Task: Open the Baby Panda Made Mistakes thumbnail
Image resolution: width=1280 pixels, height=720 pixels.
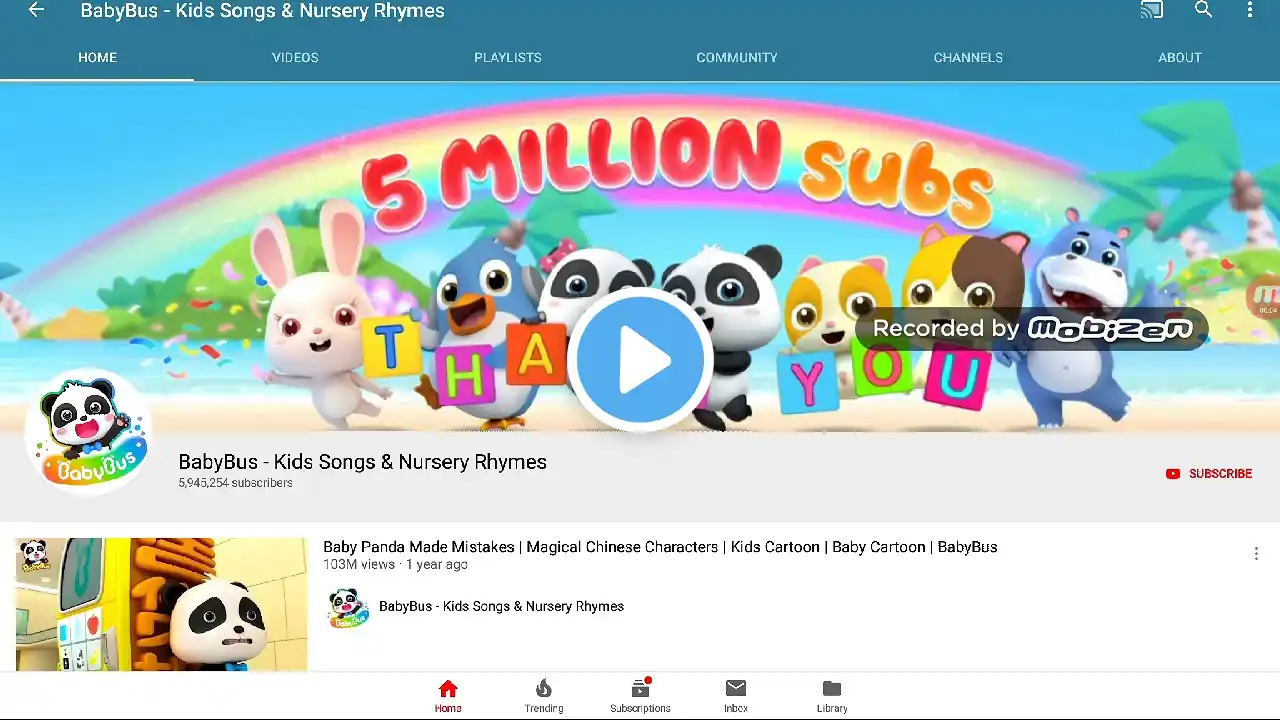Action: tap(161, 604)
